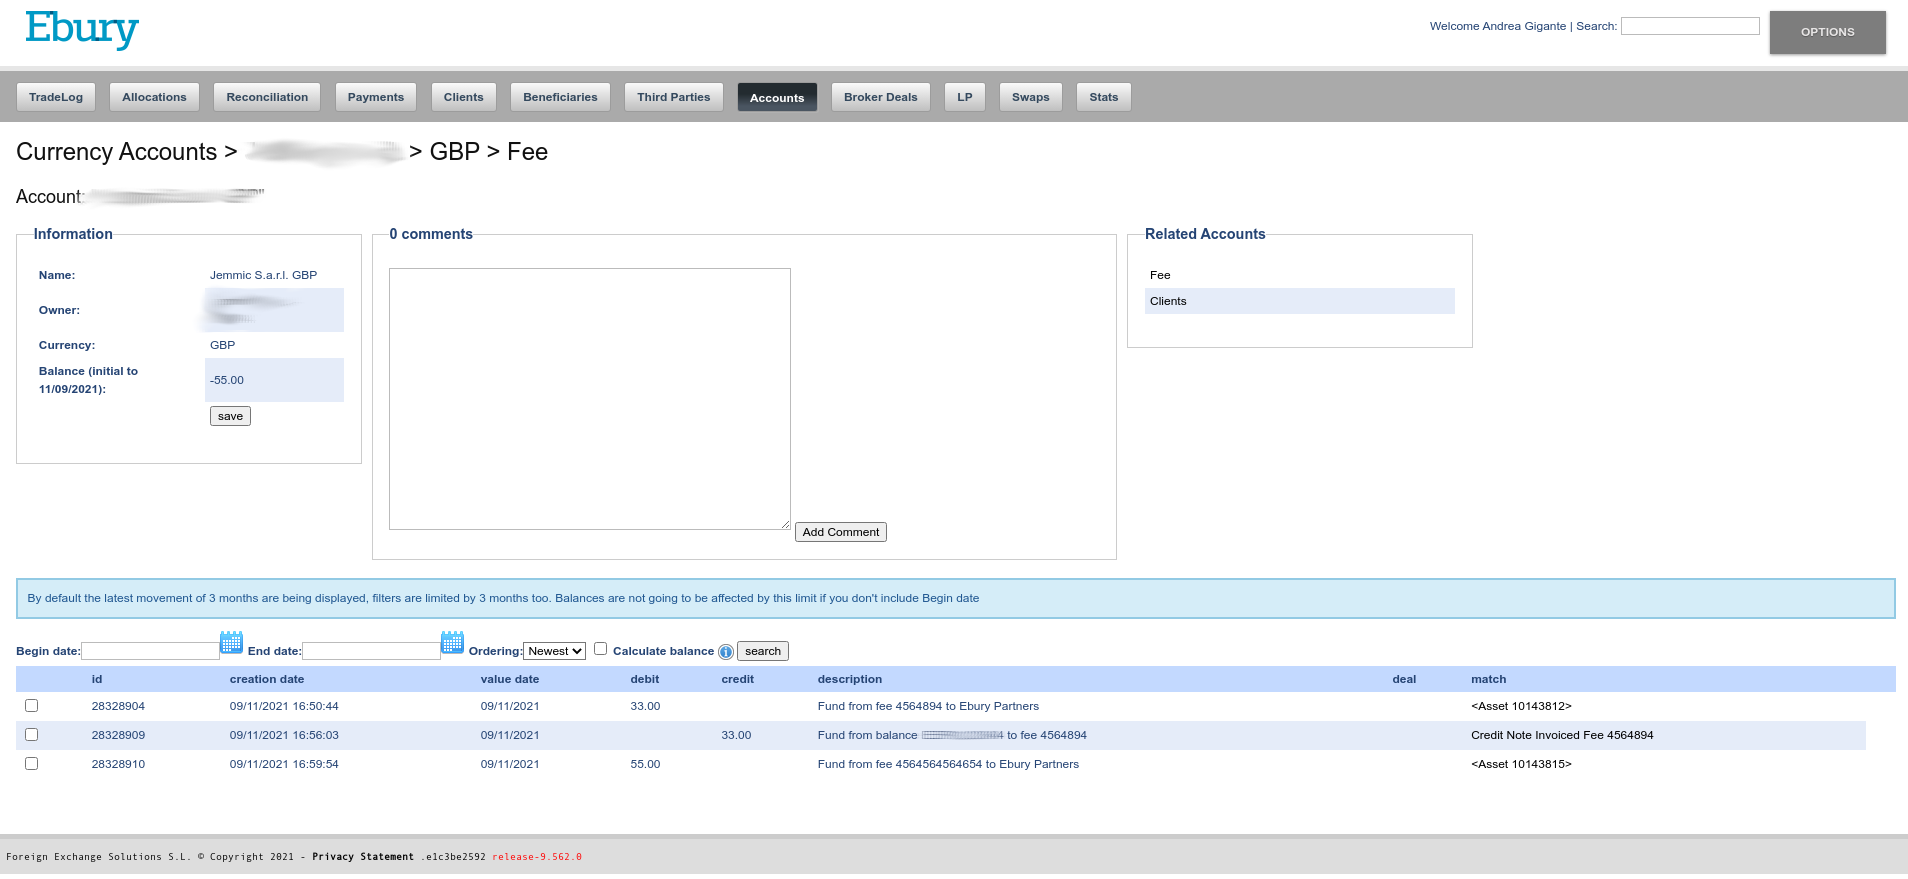This screenshot has height=879, width=1908.
Task: Open the Ordering dropdown set to Newest
Action: coord(555,651)
